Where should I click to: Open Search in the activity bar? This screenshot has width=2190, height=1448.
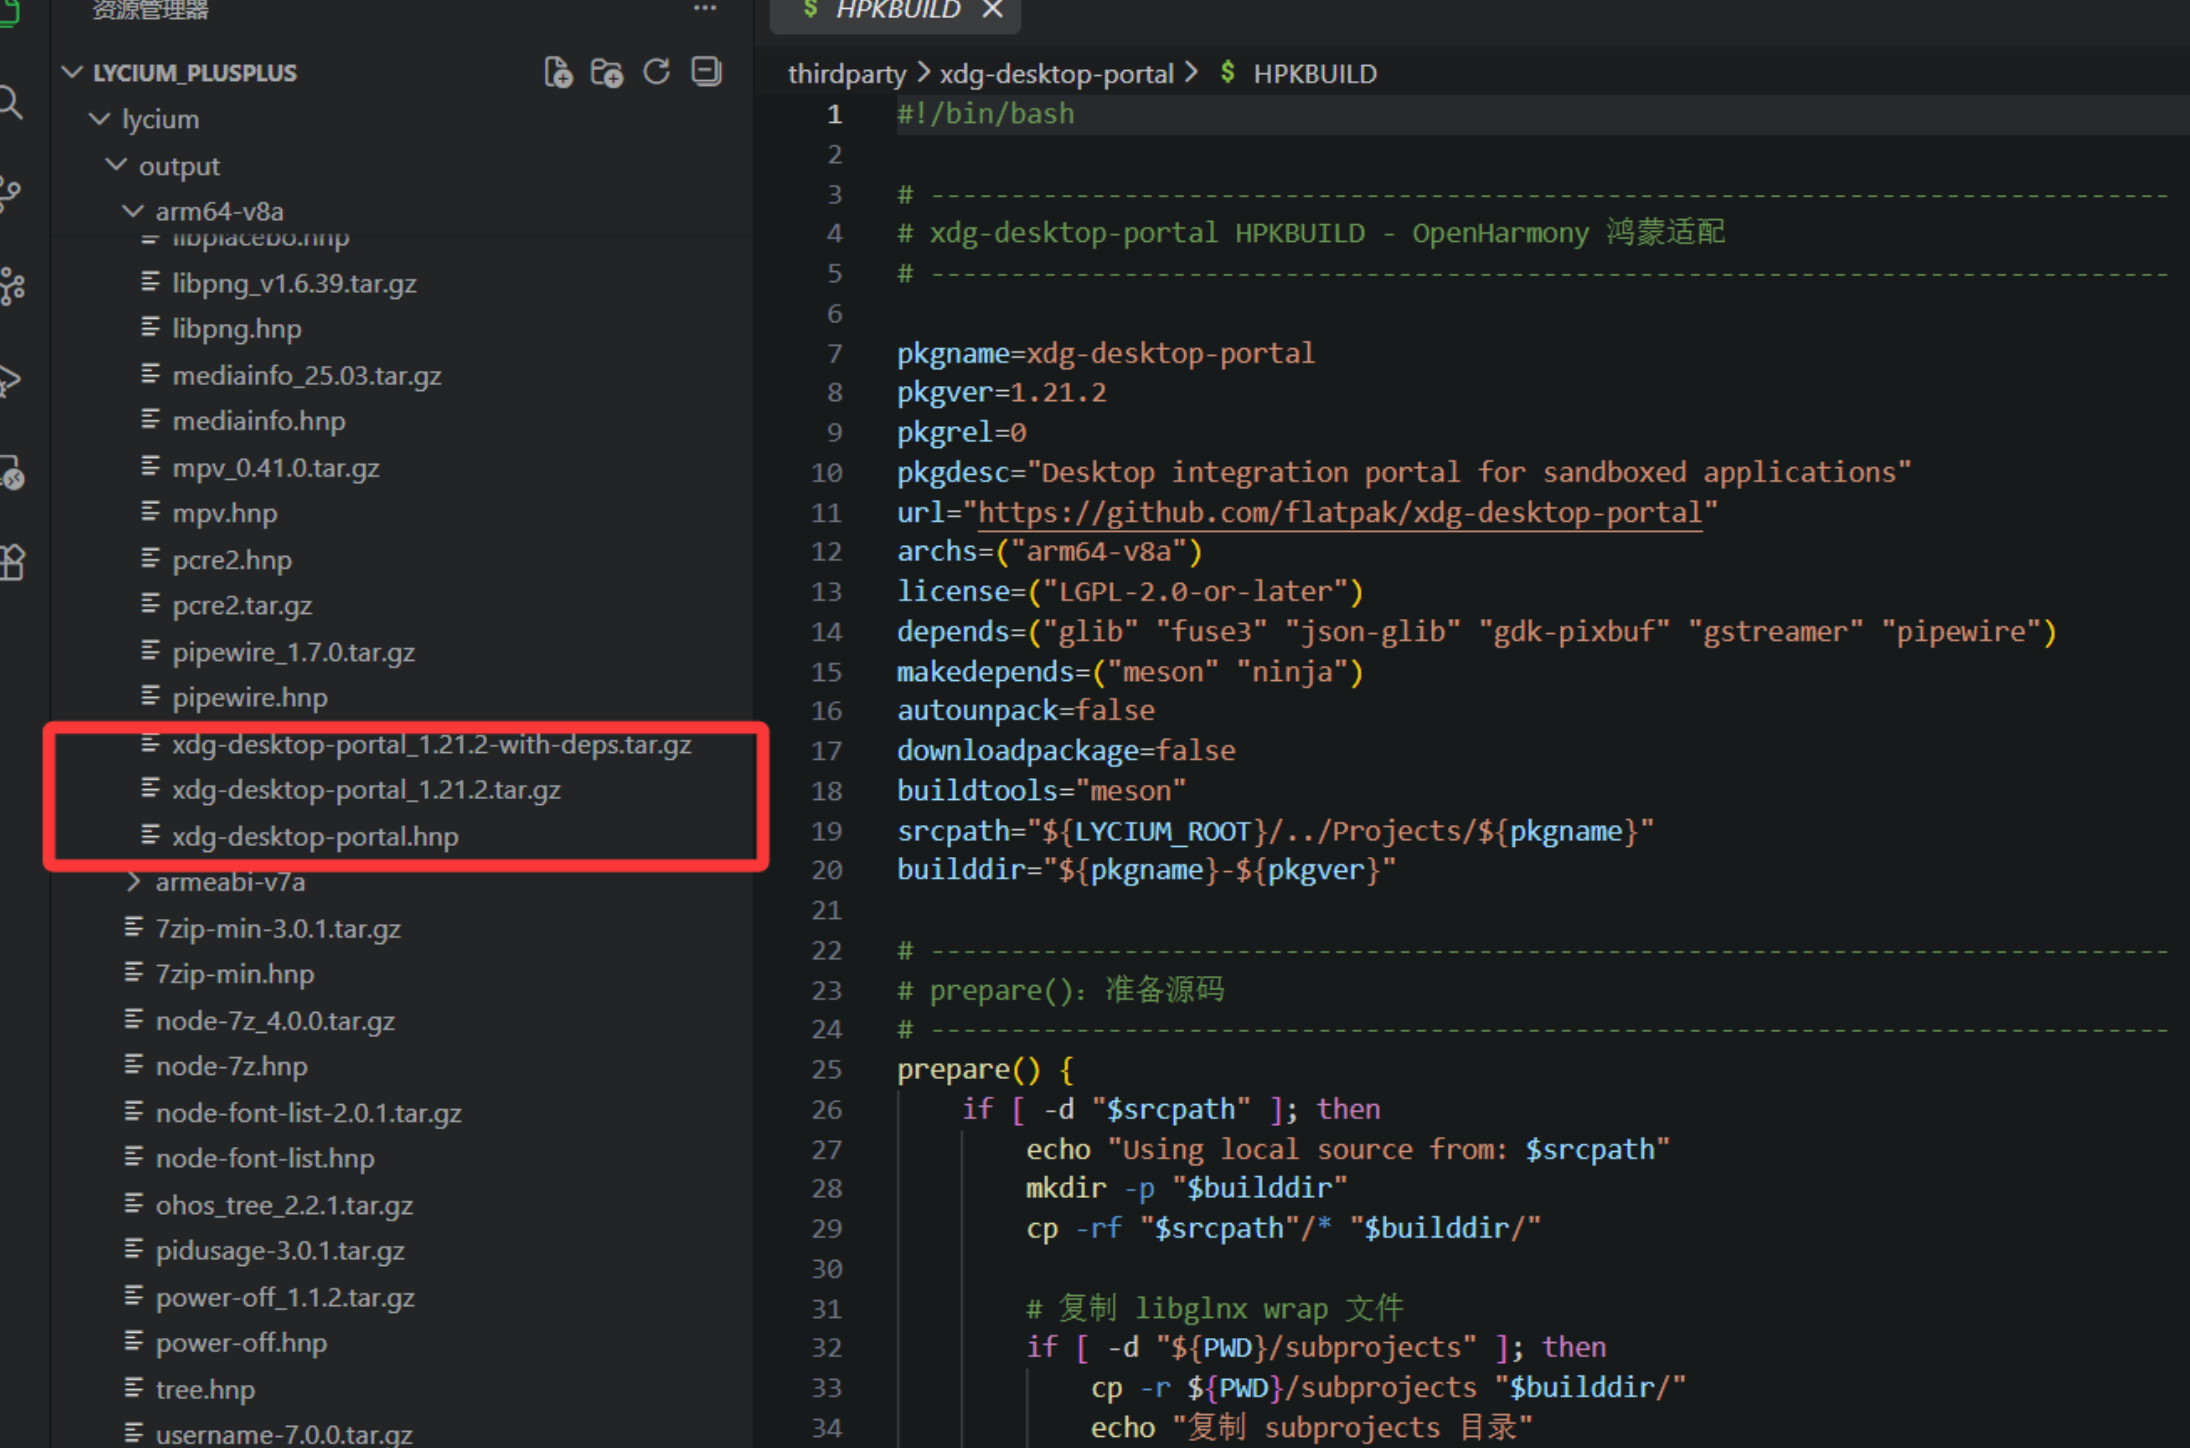(x=10, y=101)
